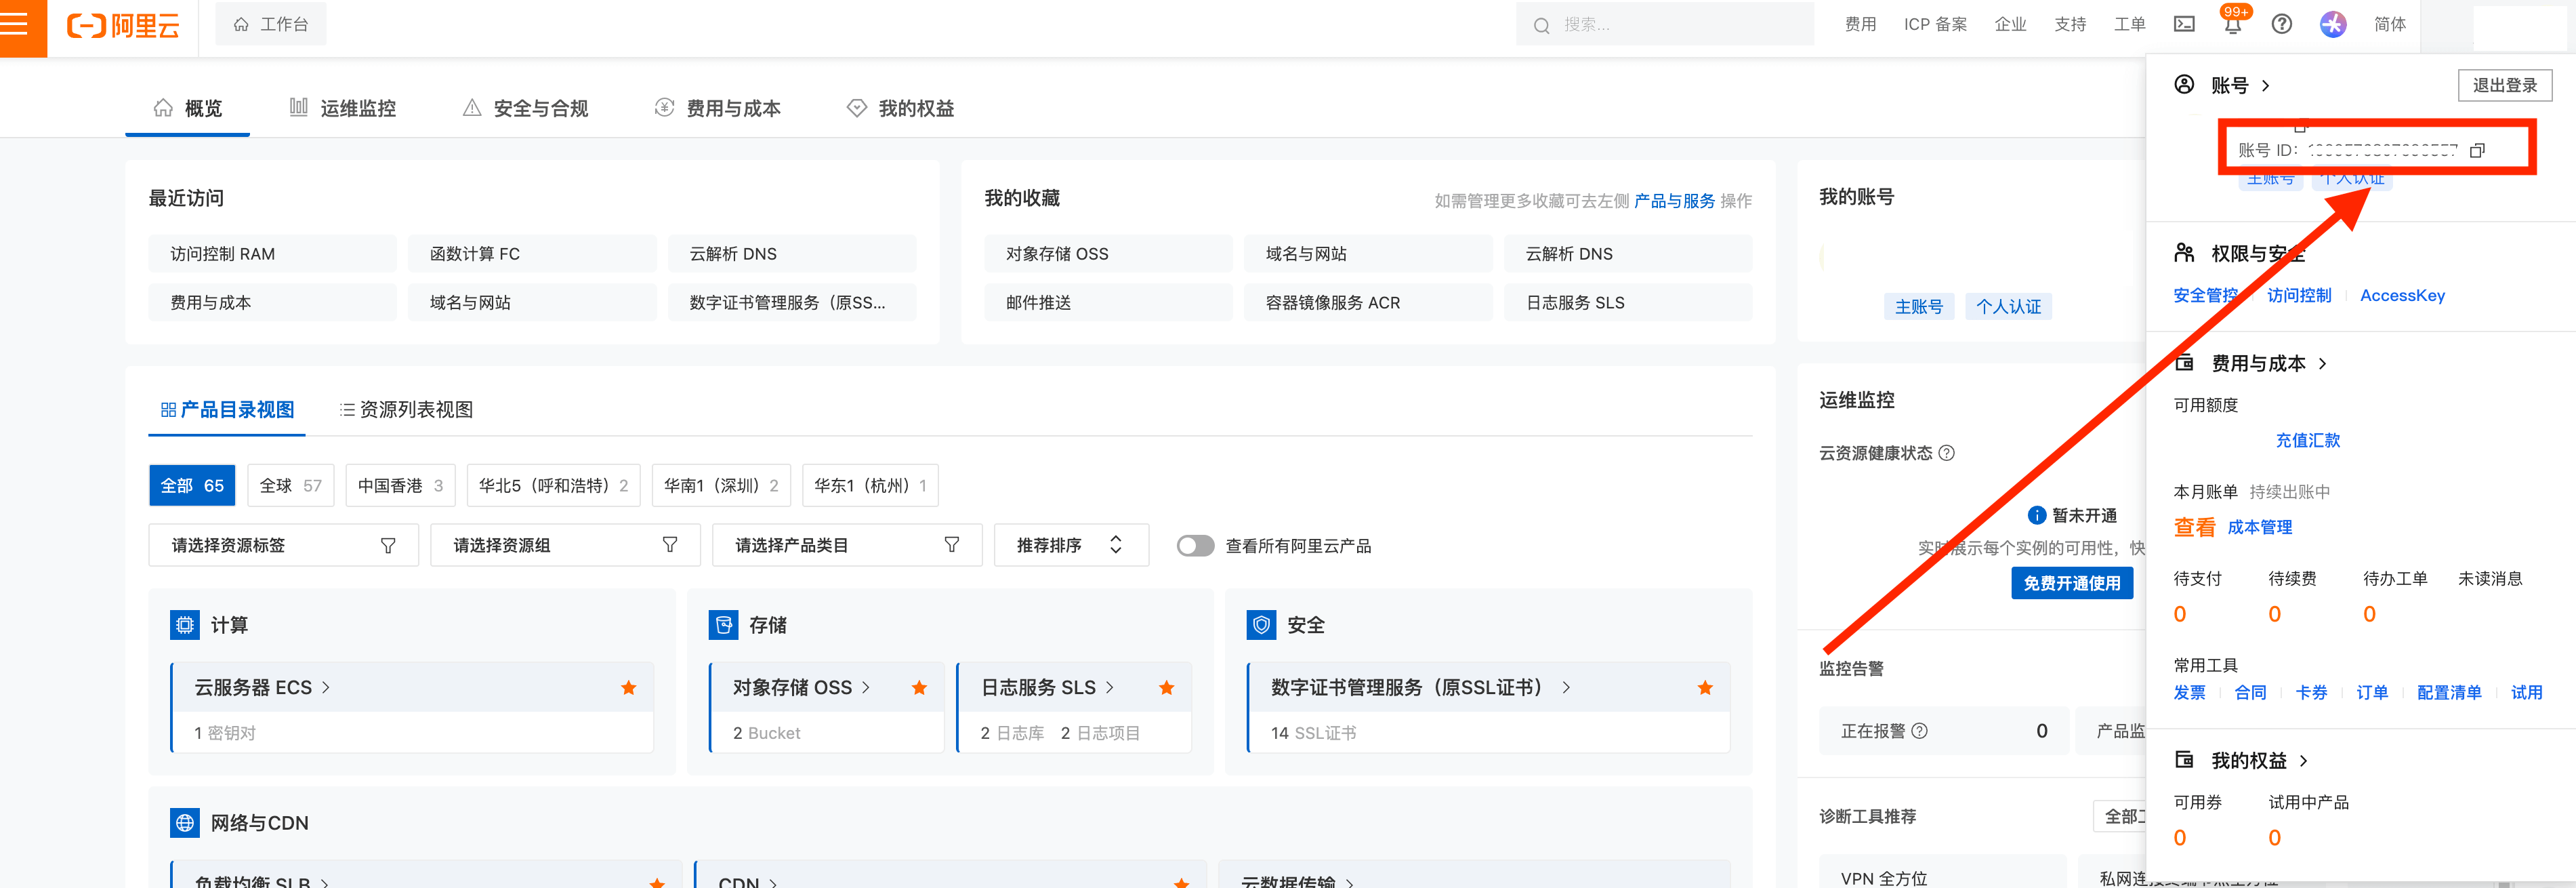Image resolution: width=2576 pixels, height=888 pixels.
Task: Open 请选择资源标签 filter dropdown
Action: 283,545
